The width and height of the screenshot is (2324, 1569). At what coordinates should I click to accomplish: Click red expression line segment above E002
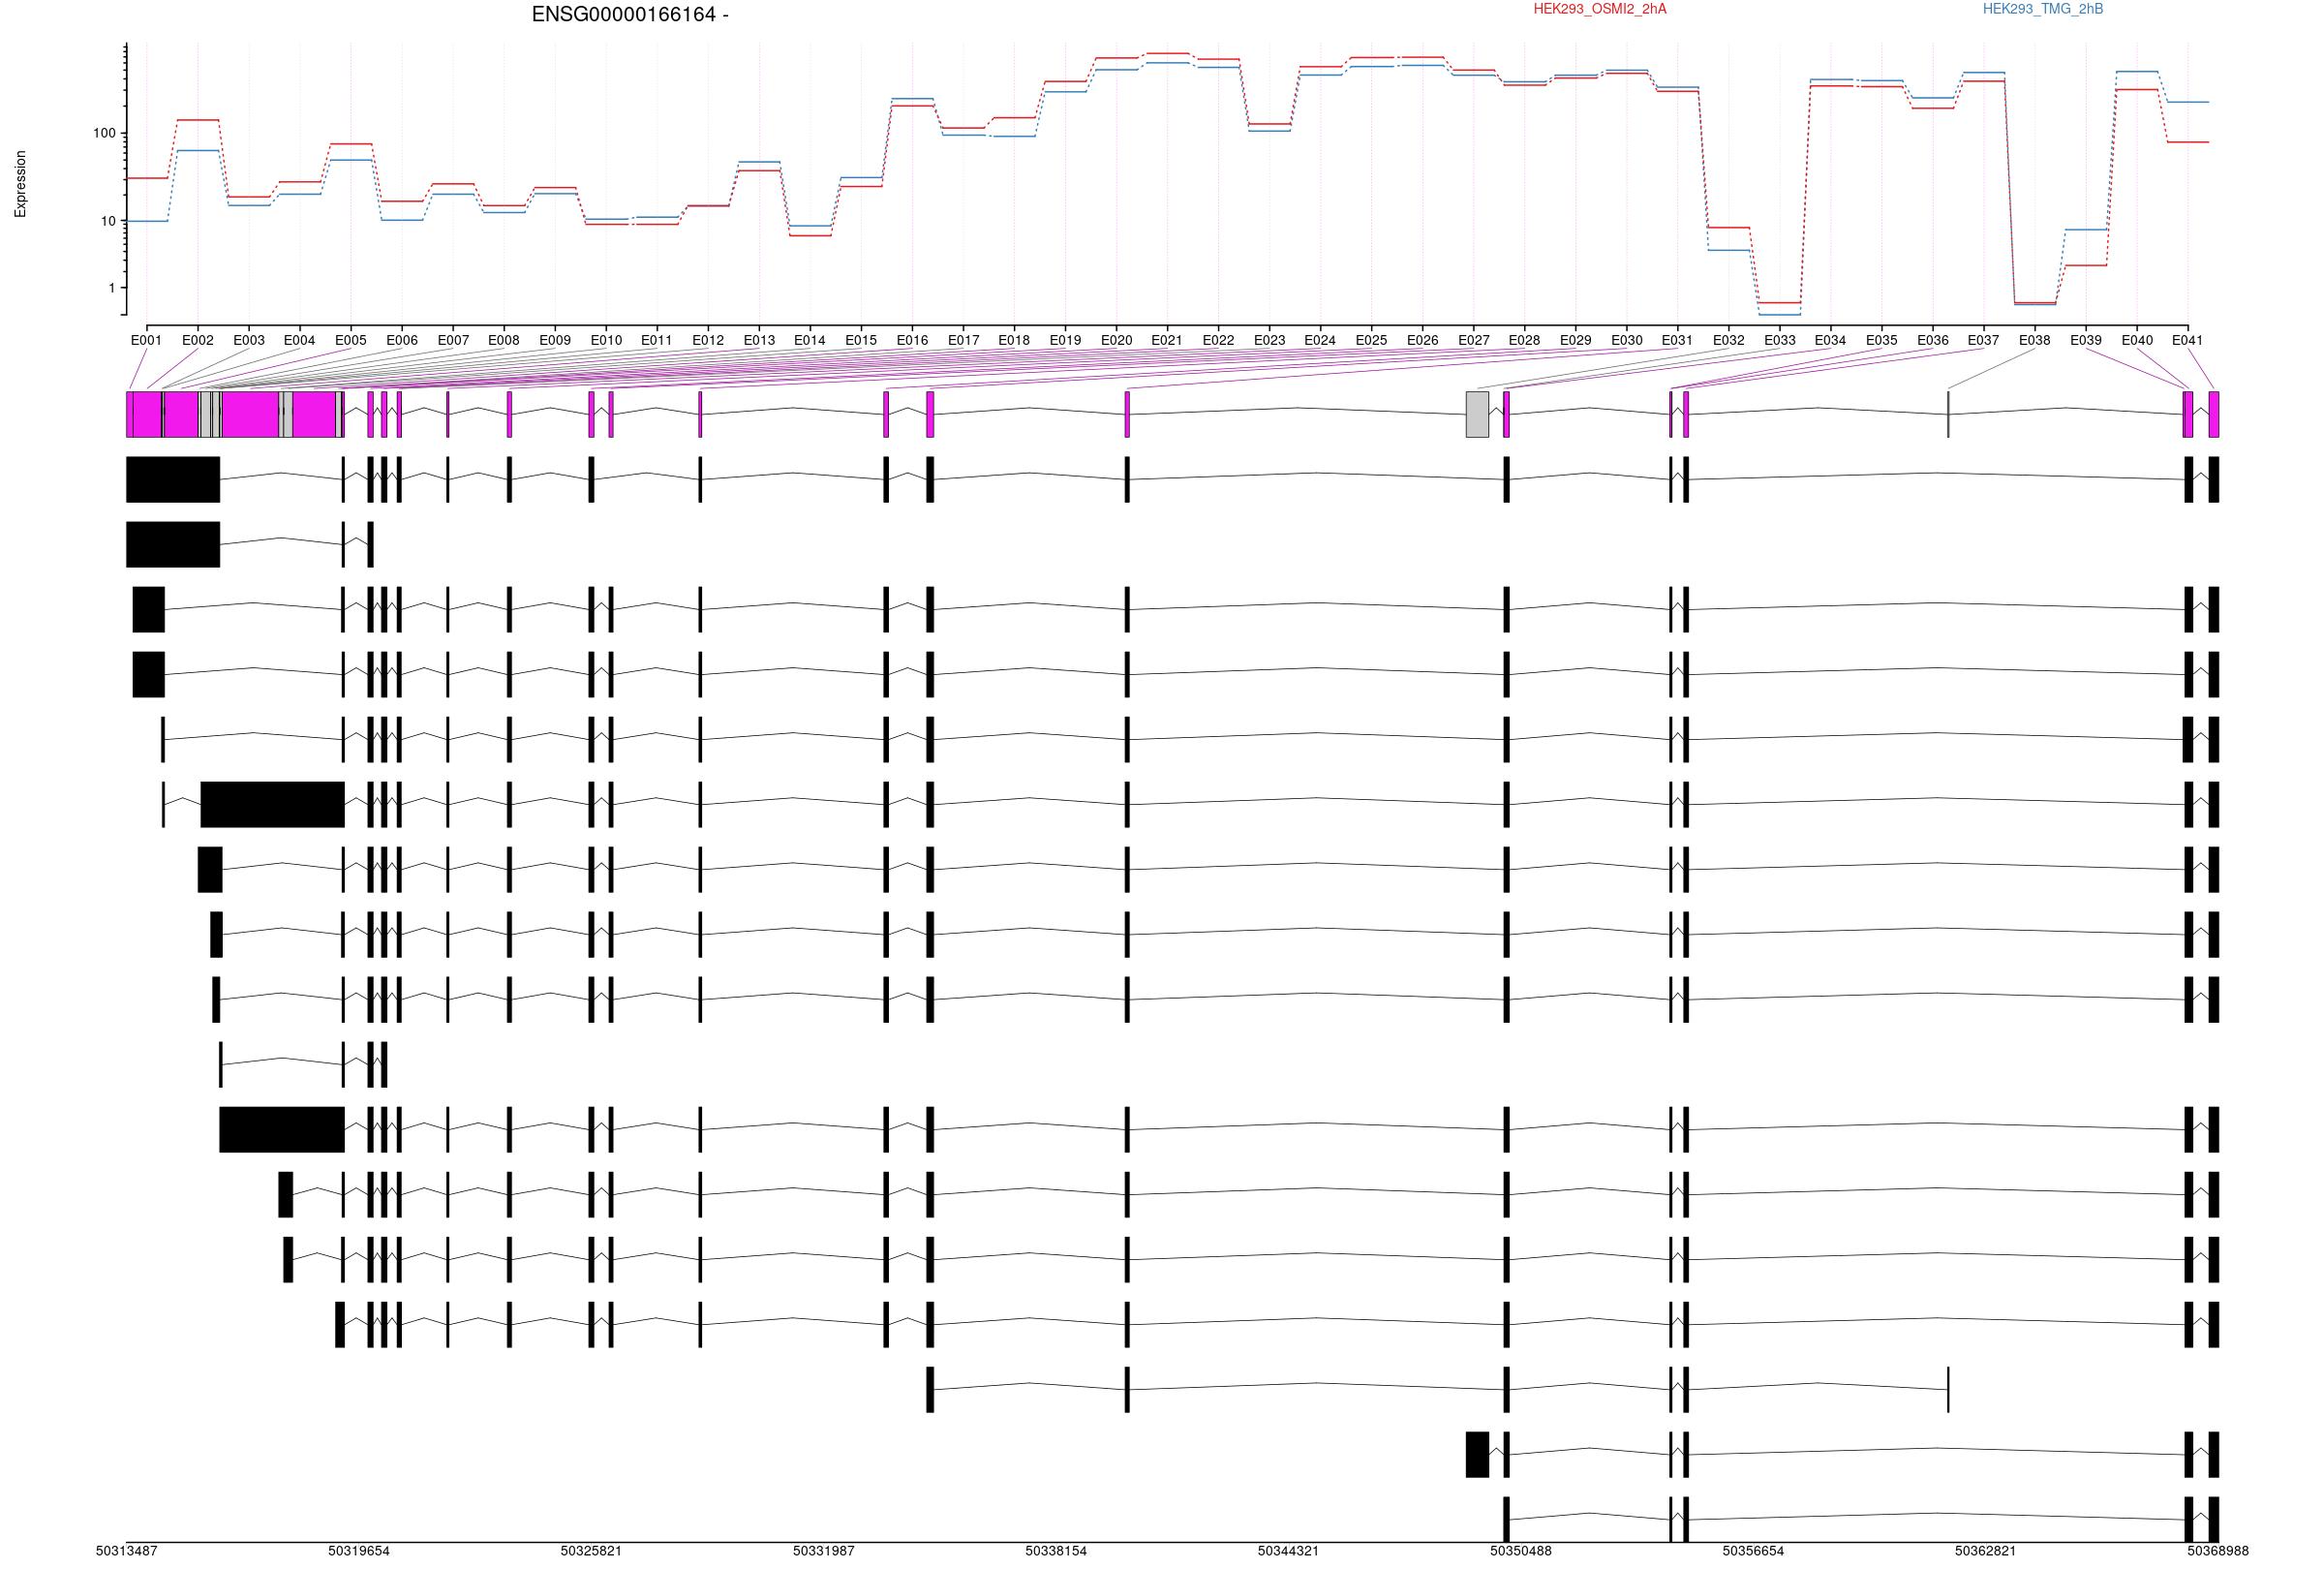[x=198, y=120]
